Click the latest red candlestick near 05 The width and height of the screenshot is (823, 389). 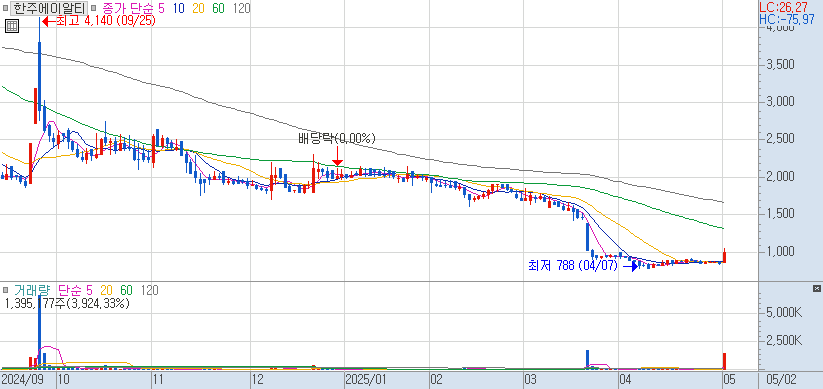(725, 256)
